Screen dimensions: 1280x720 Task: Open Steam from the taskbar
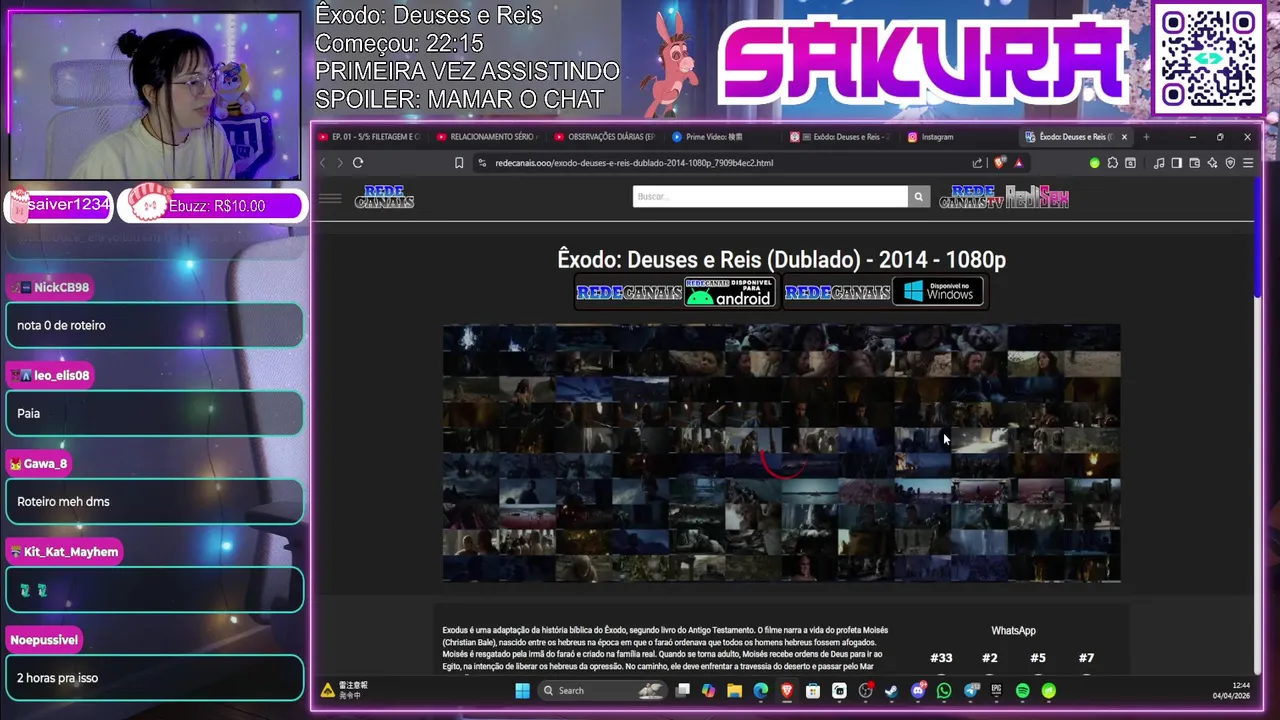[891, 691]
